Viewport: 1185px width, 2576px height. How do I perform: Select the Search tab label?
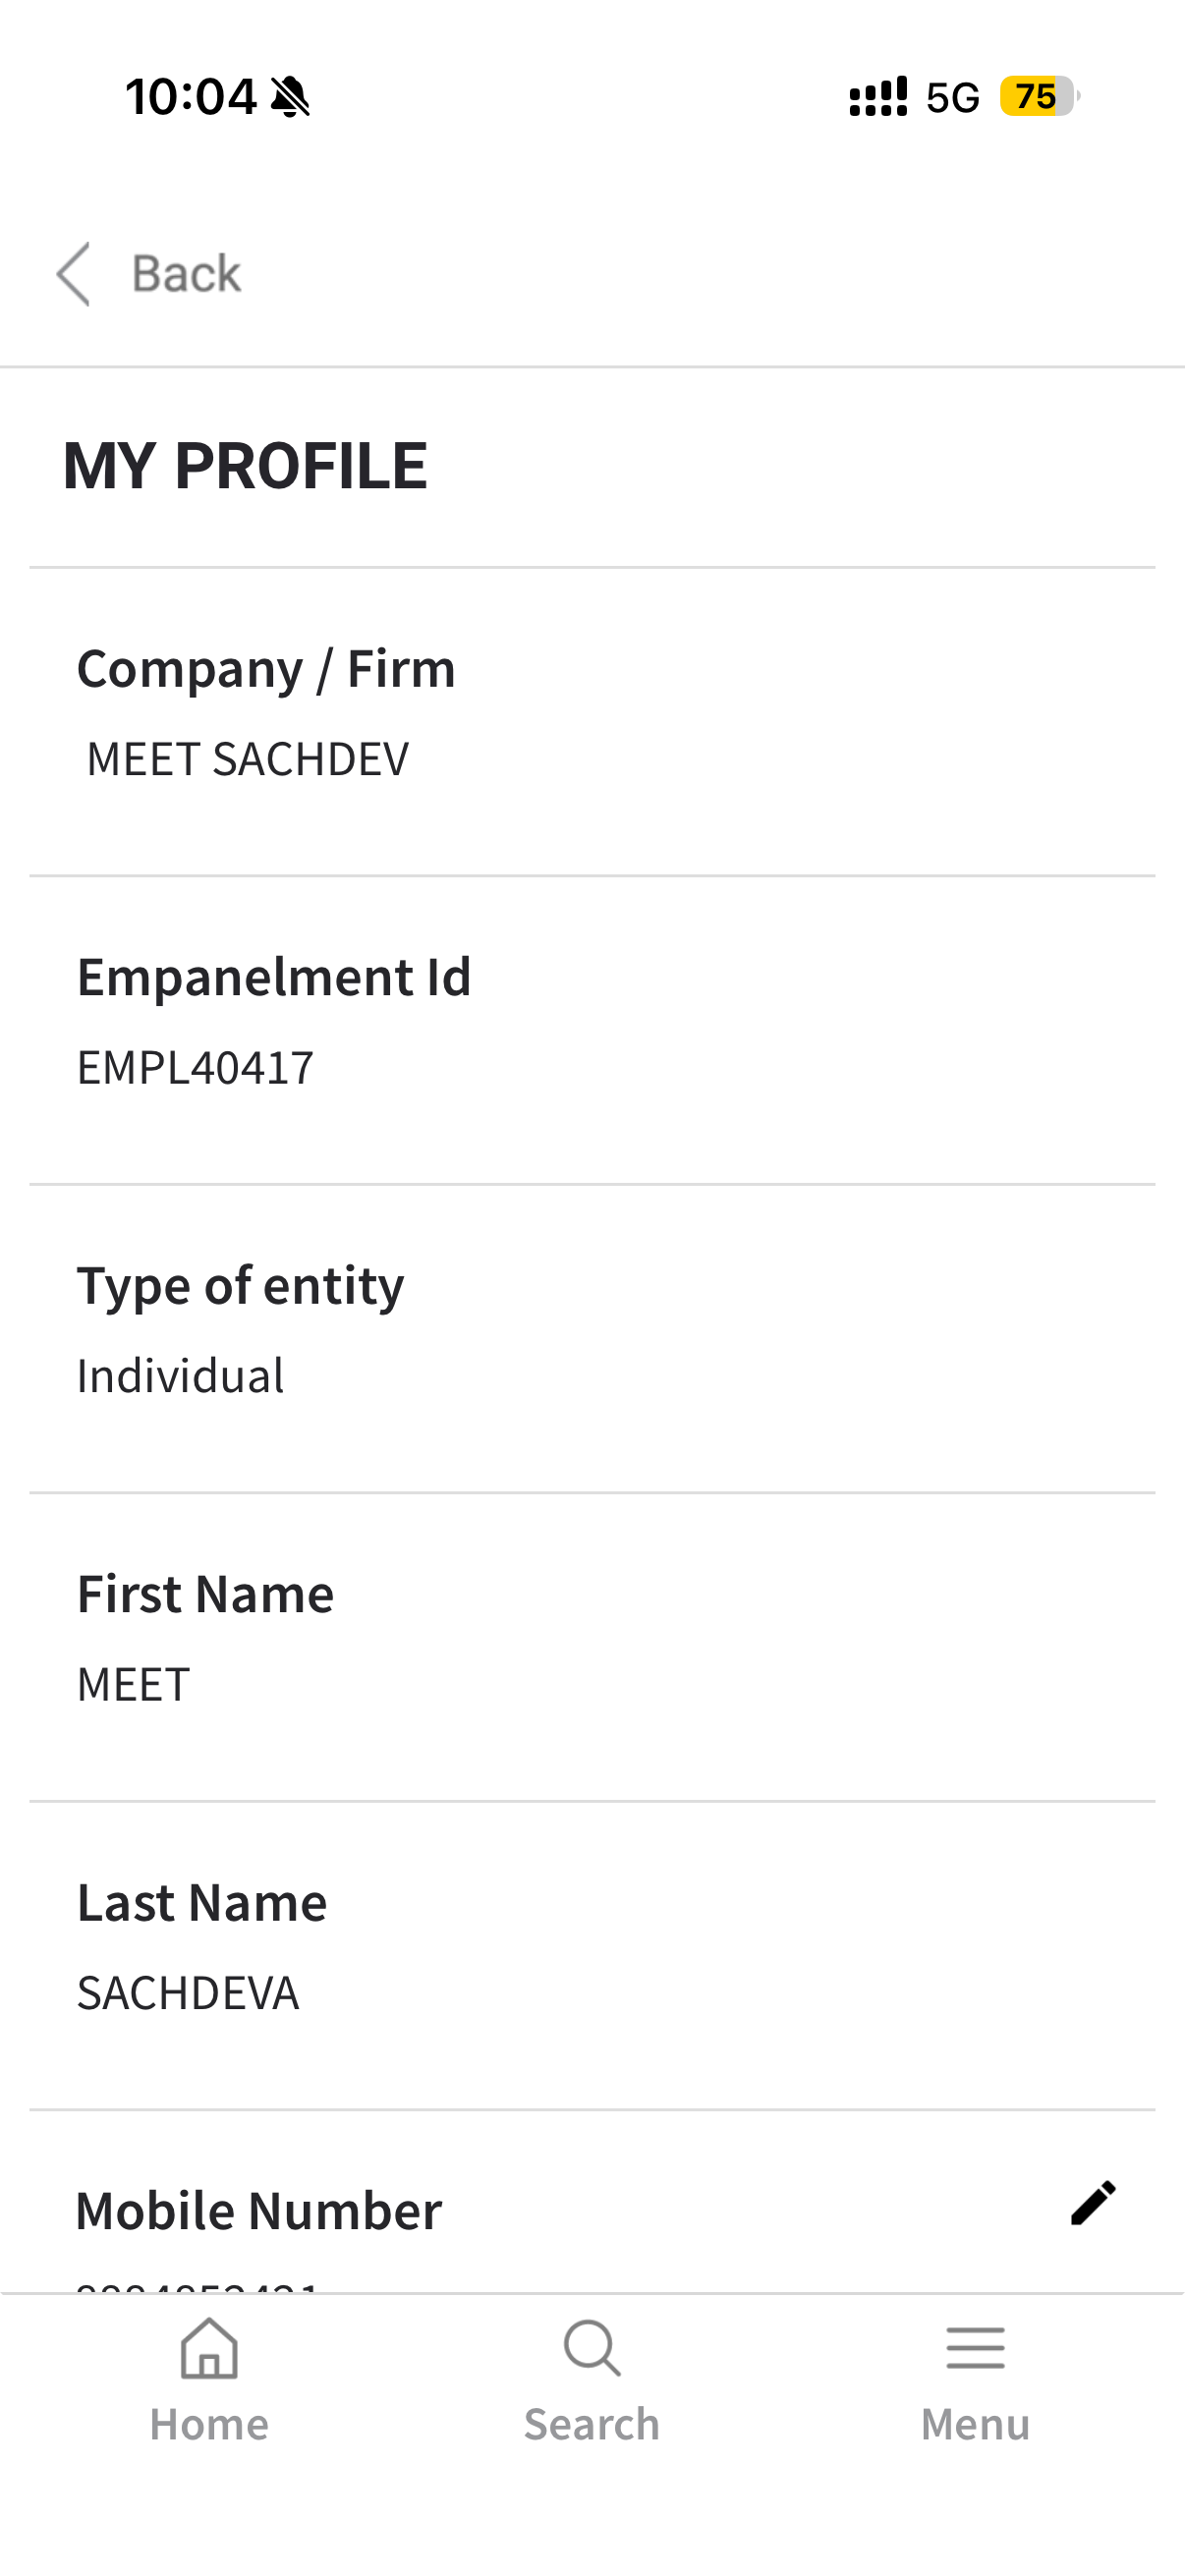592,2425
